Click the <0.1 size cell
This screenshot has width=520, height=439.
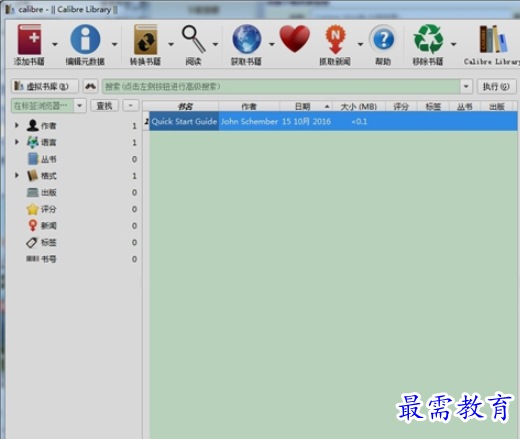(x=359, y=121)
